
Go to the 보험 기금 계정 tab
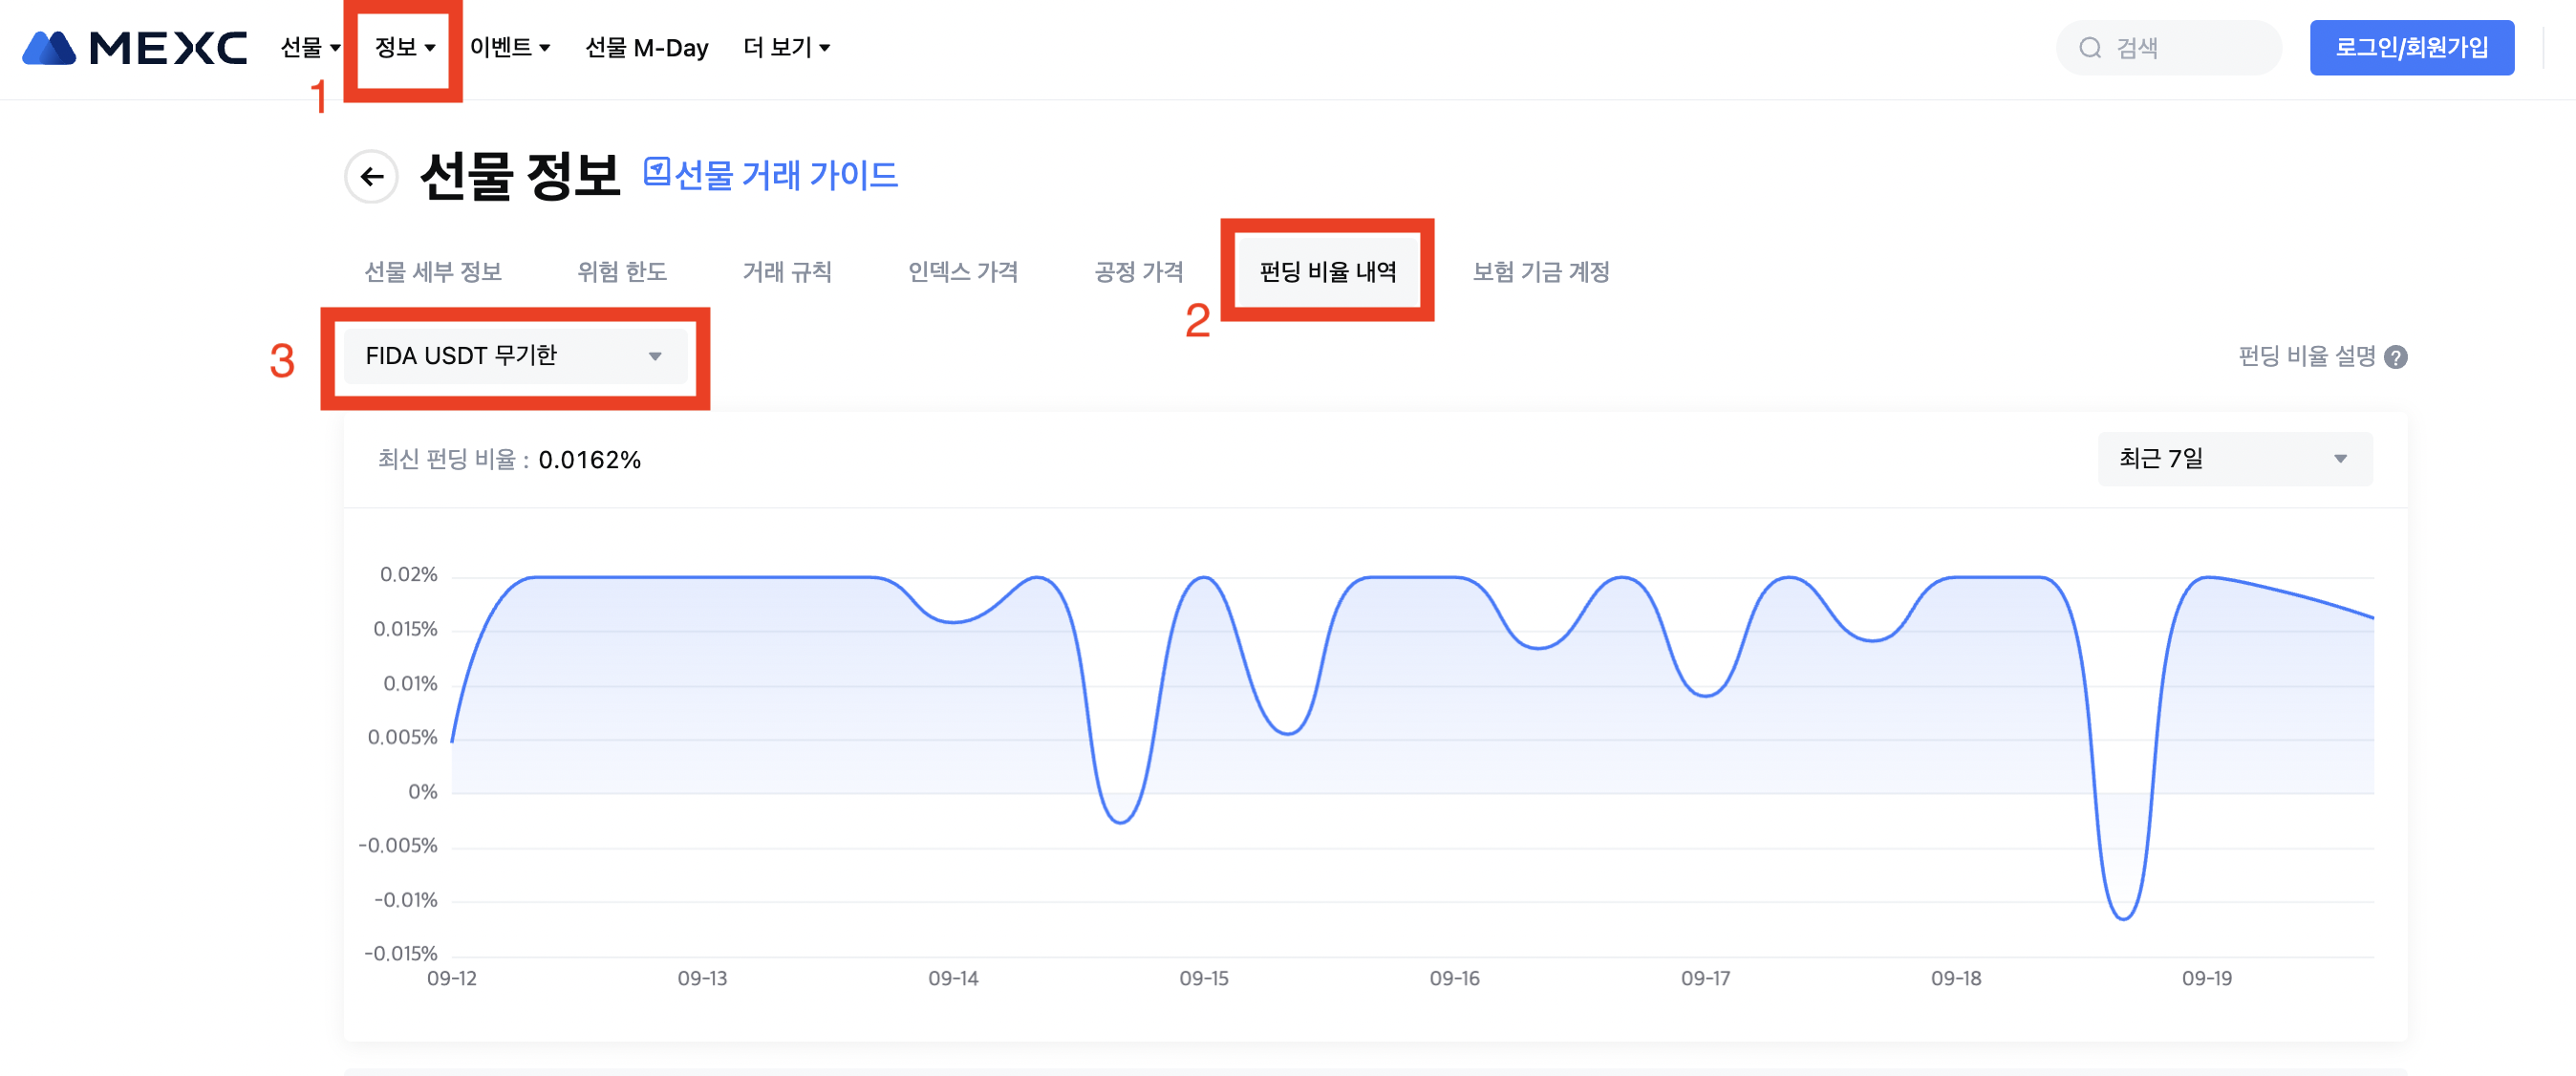click(x=1540, y=272)
